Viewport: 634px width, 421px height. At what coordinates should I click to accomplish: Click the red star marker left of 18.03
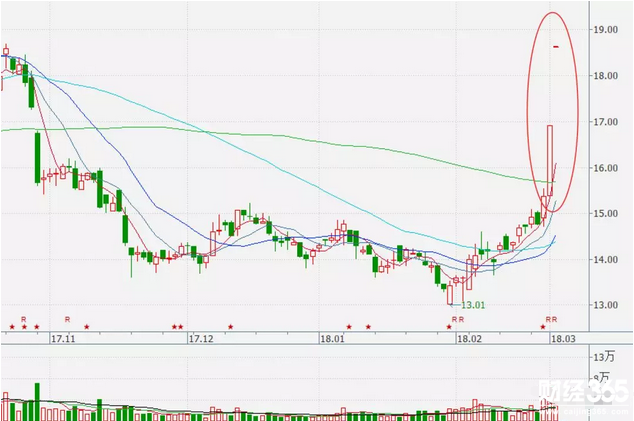click(x=543, y=327)
